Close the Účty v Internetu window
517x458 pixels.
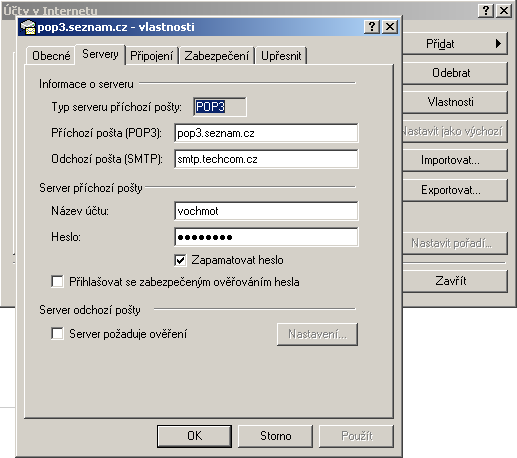pos(504,11)
